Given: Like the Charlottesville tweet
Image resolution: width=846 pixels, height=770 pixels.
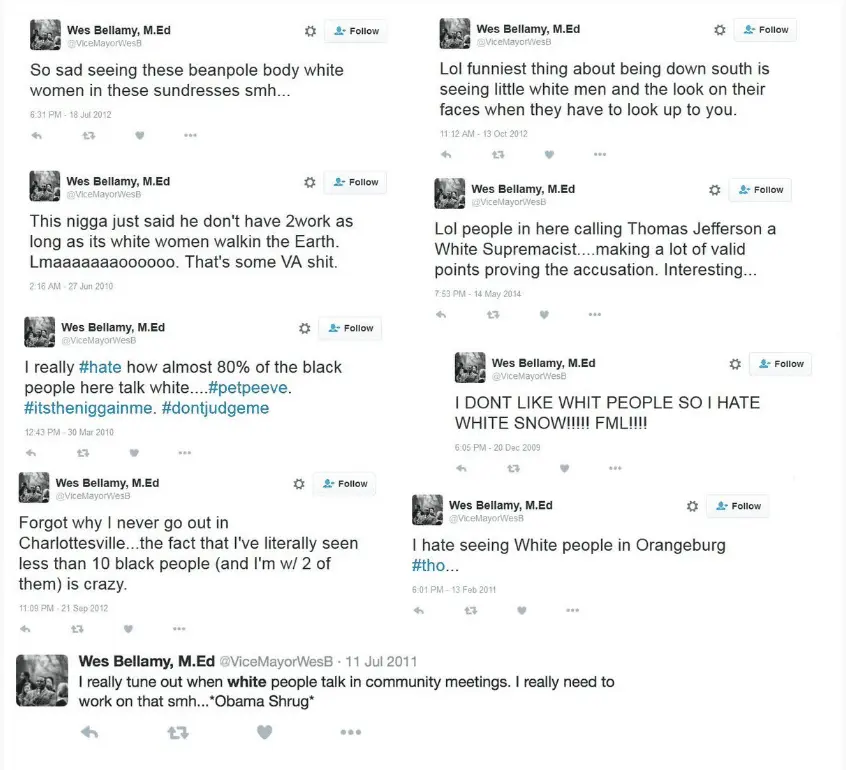Looking at the screenshot, I should tap(128, 629).
